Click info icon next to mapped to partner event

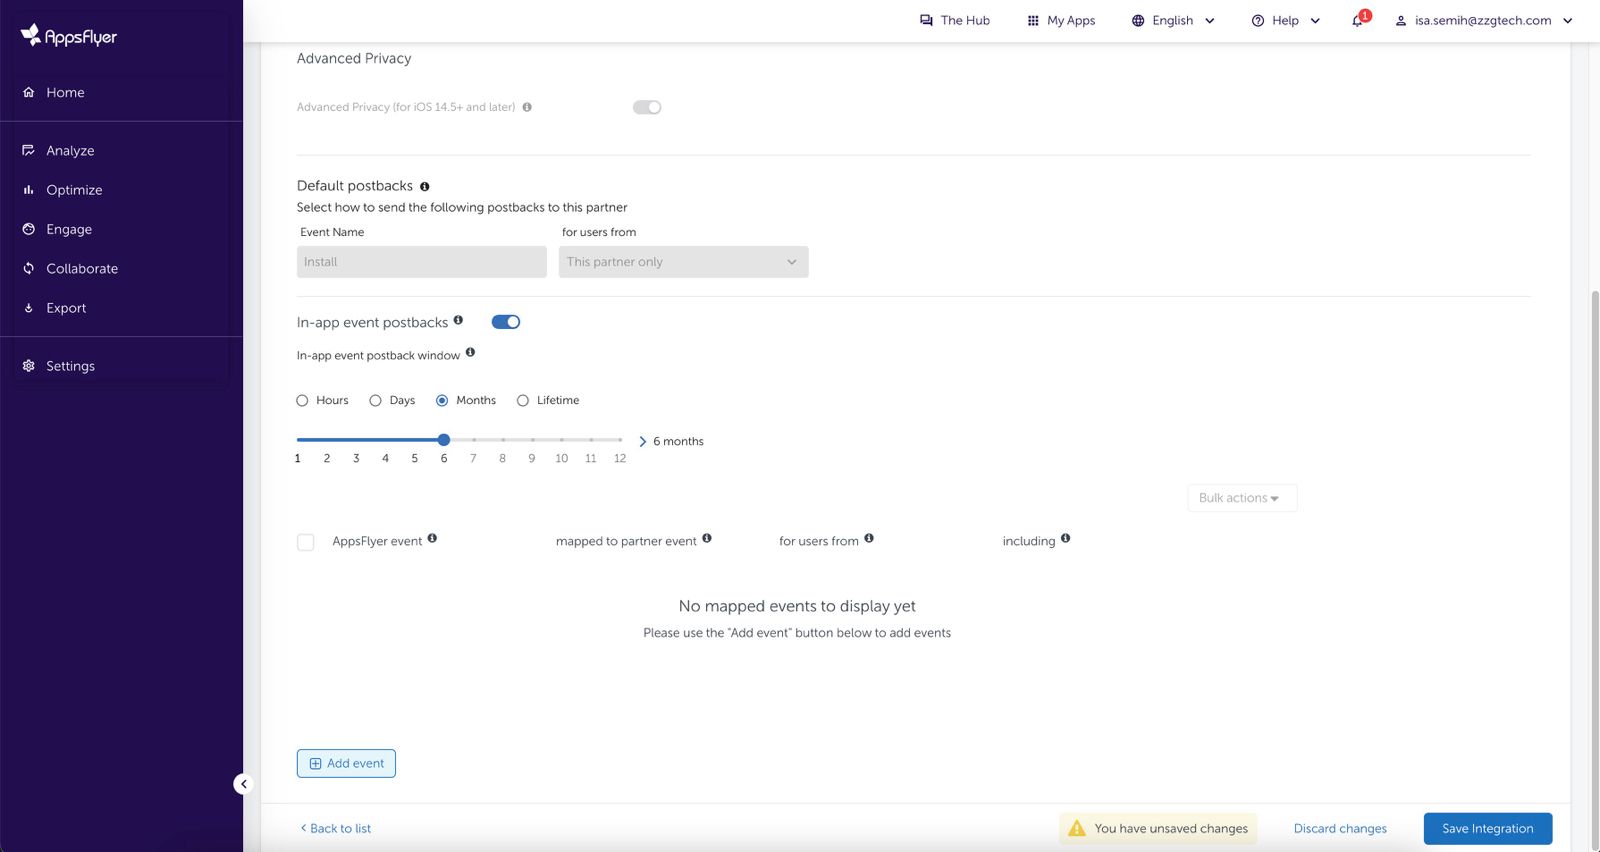click(x=707, y=538)
